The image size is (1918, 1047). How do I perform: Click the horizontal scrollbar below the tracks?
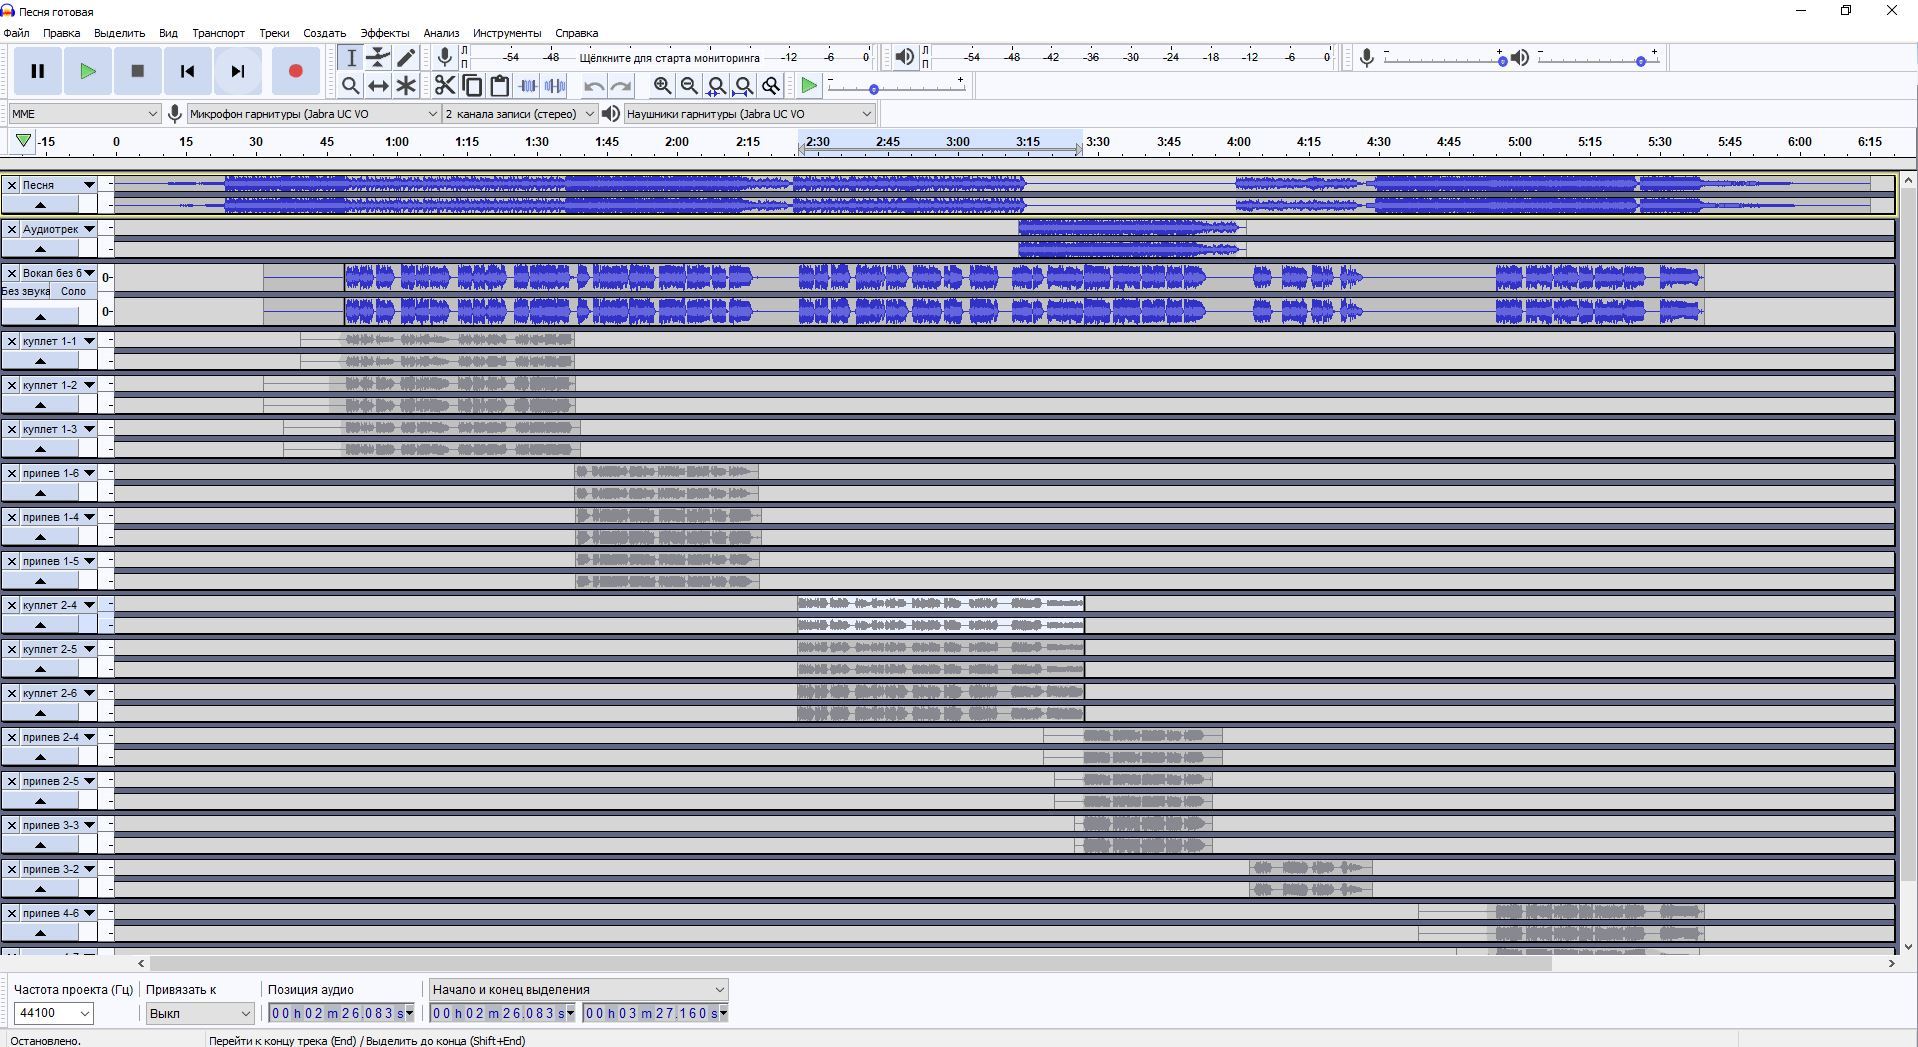pyautogui.click(x=850, y=964)
